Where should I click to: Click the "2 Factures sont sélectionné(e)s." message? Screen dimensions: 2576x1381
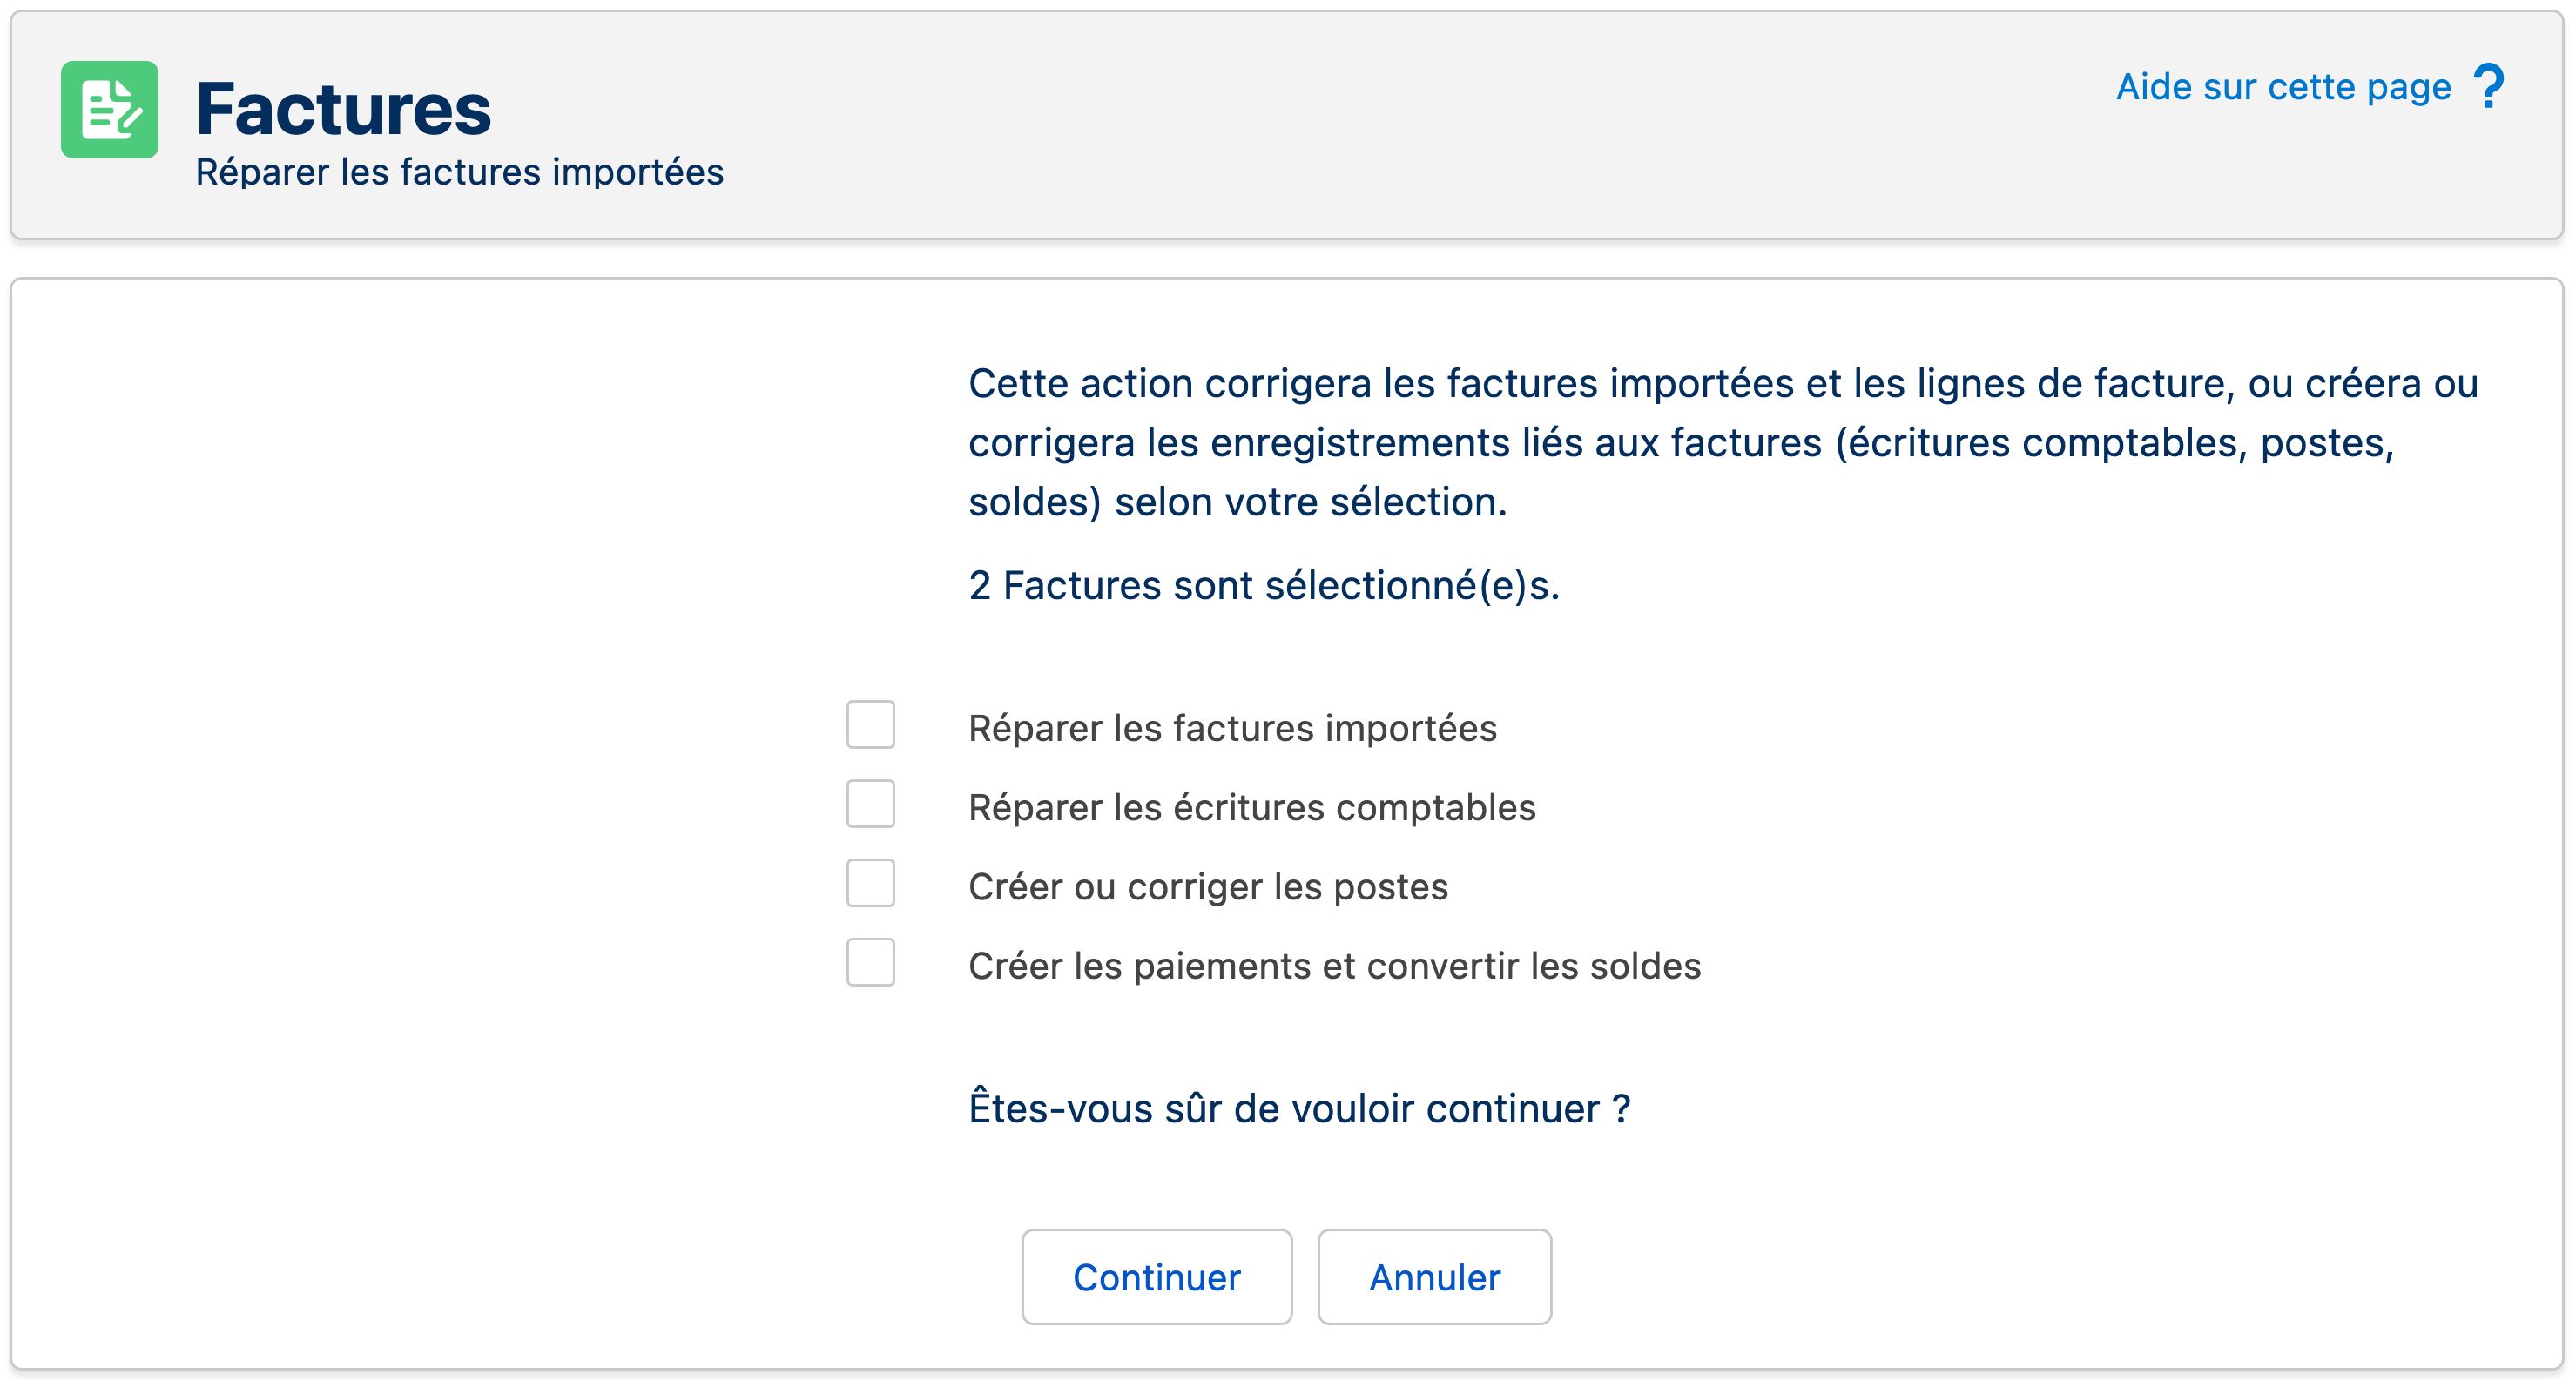point(1263,586)
